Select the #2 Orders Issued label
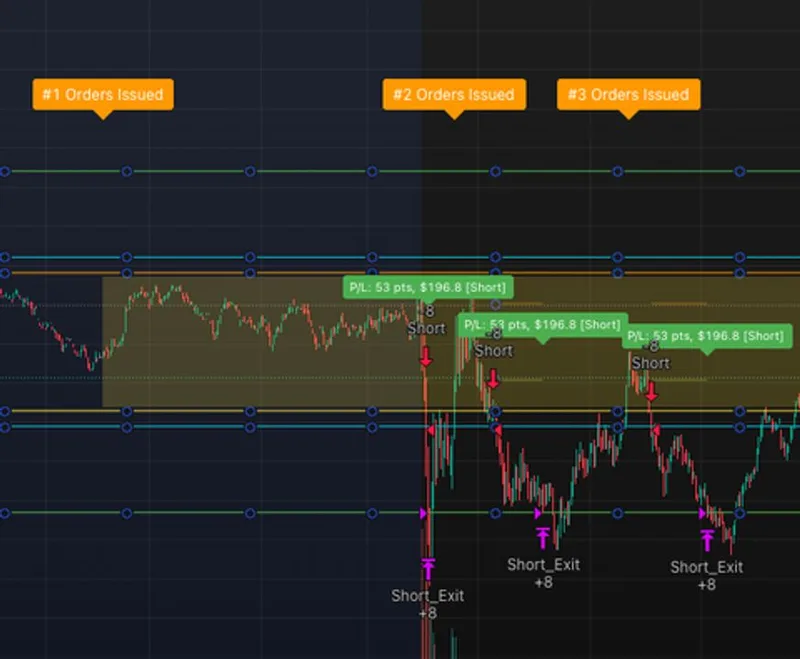The image size is (800, 659). point(454,94)
